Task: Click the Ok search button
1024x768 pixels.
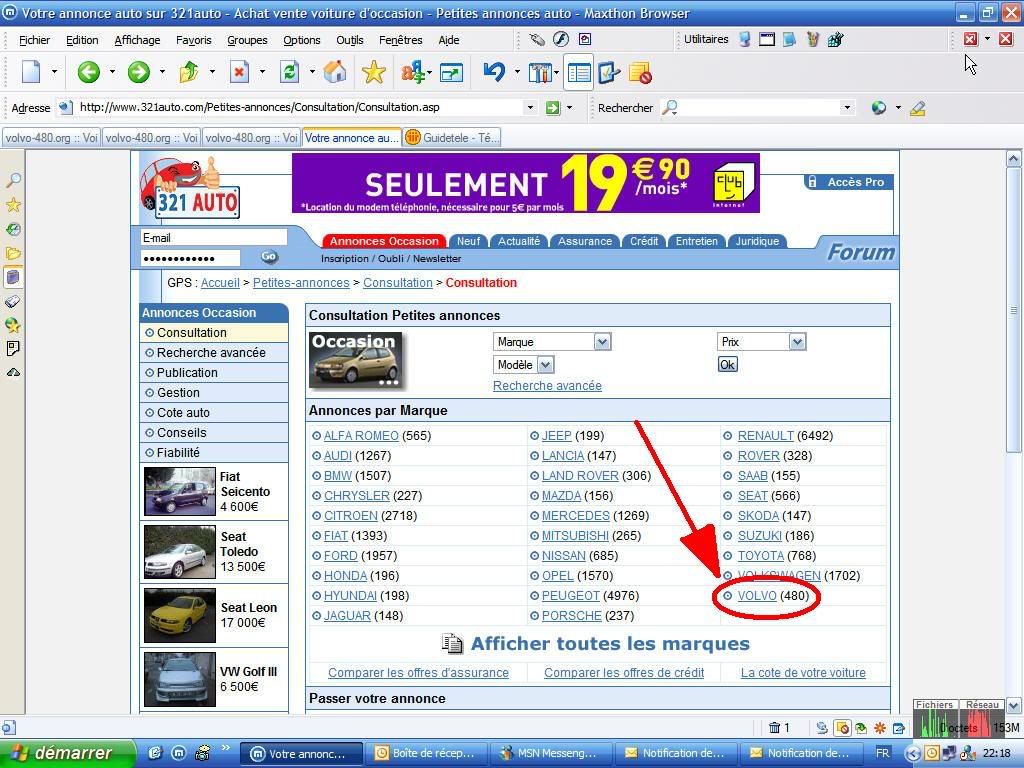Action: point(728,364)
